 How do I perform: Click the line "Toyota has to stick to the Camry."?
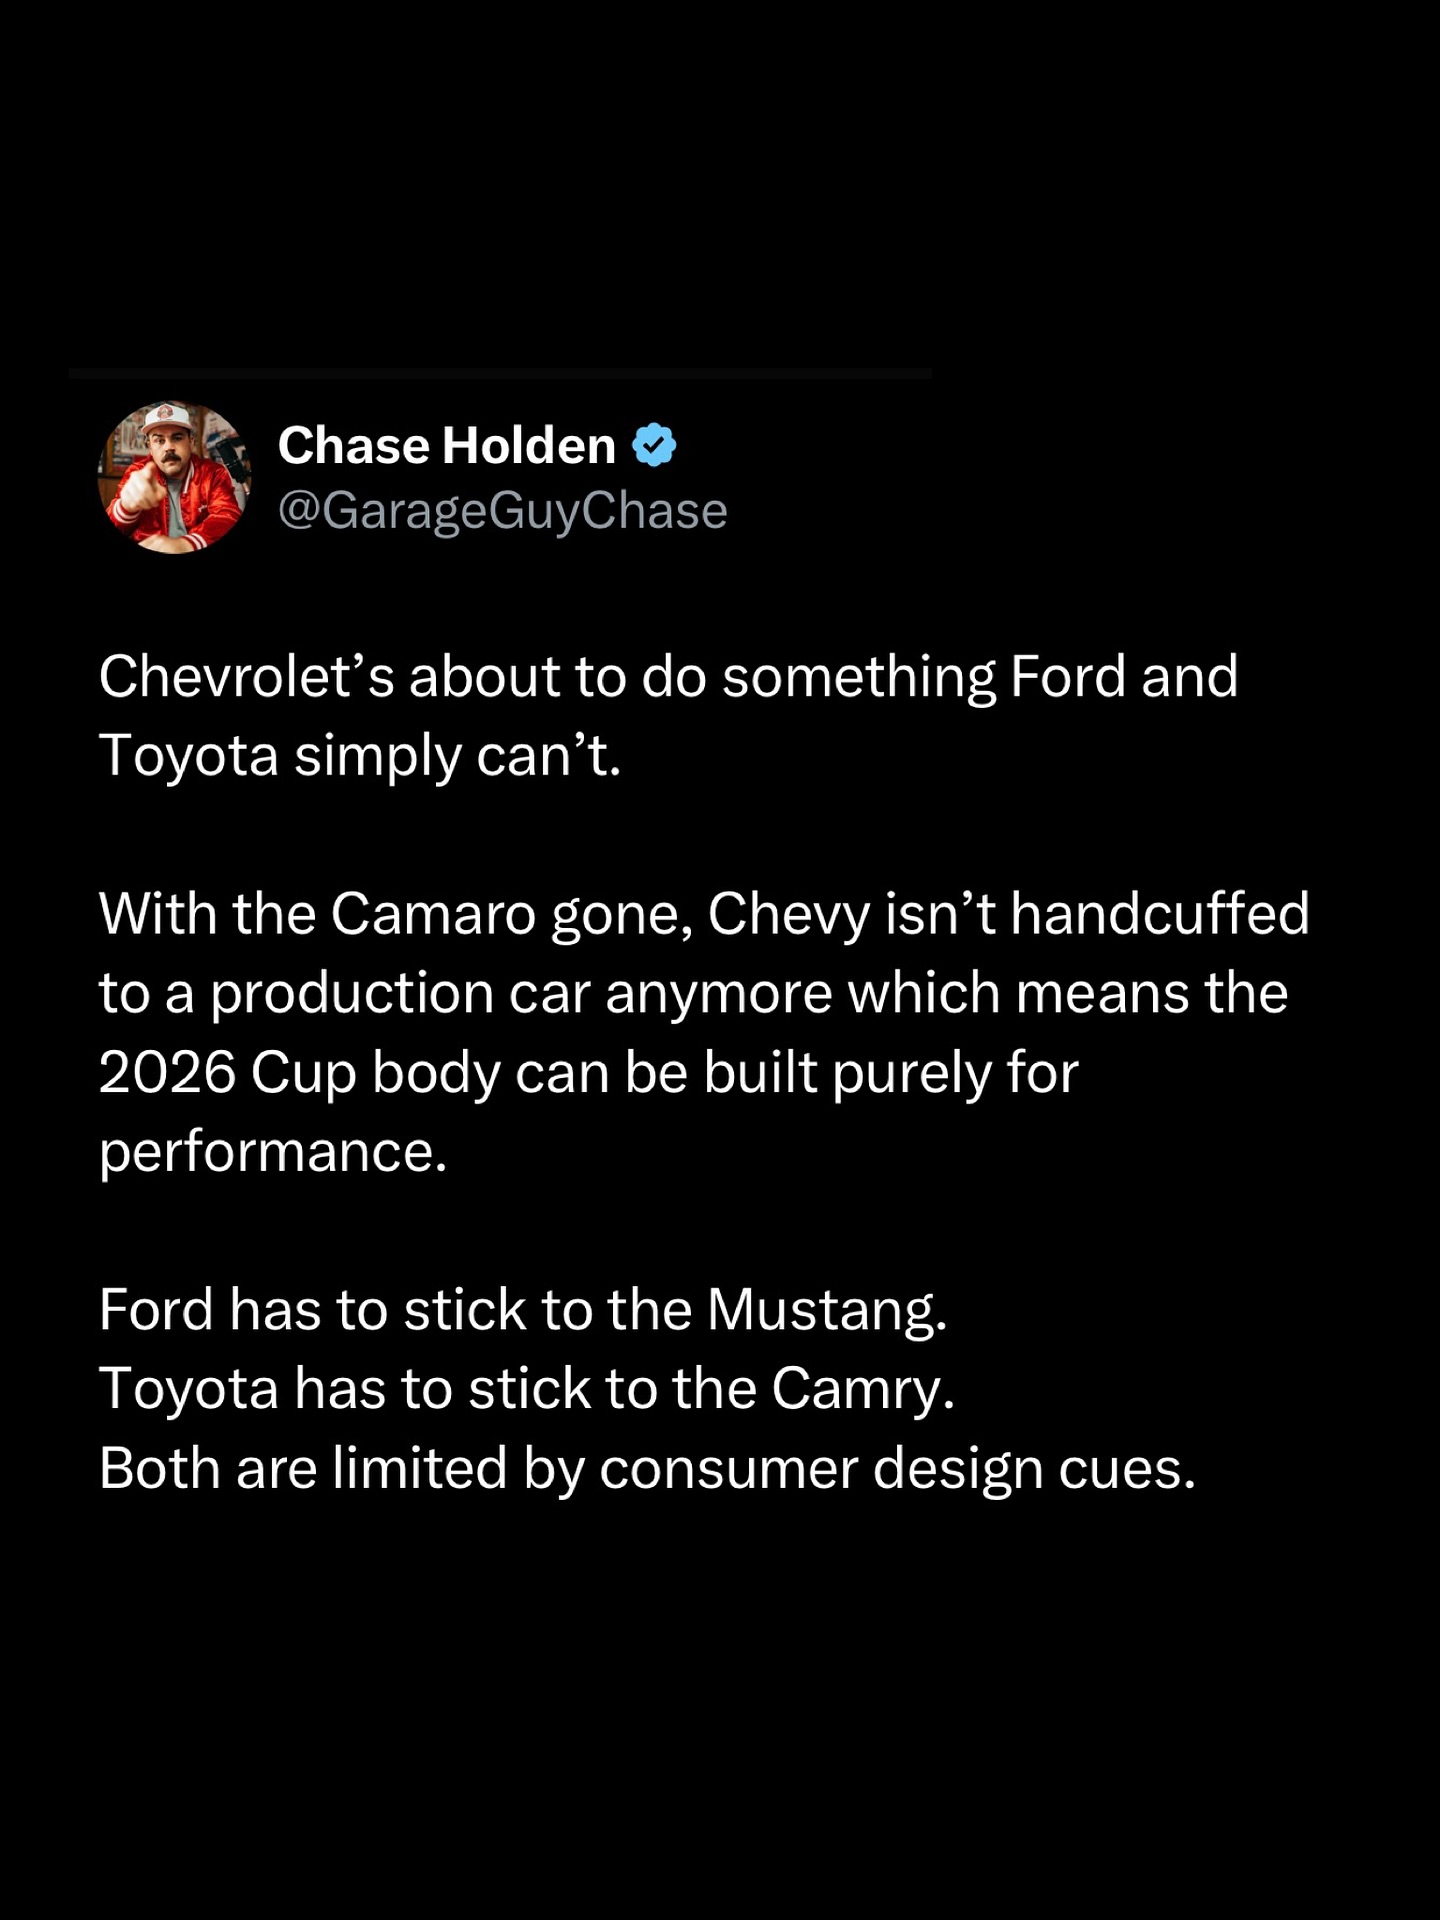point(527,1389)
